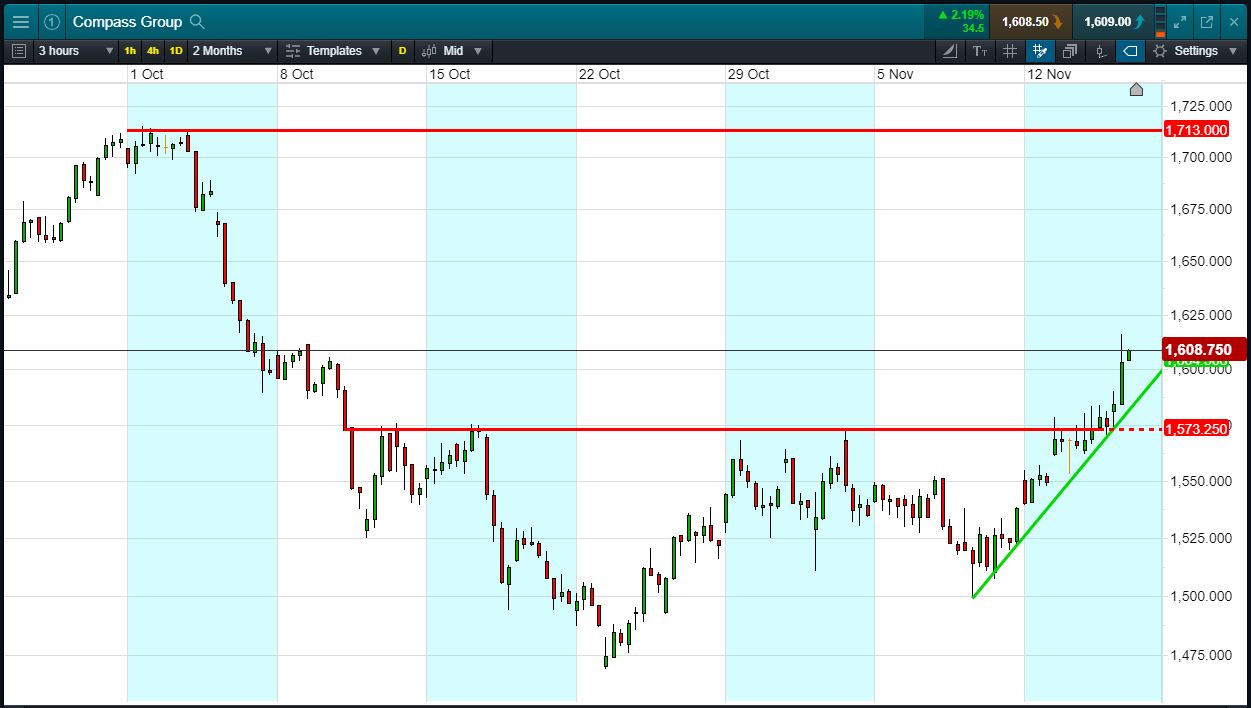Click the 1,609.00 buy price button
1251x708 pixels.
point(1113,21)
